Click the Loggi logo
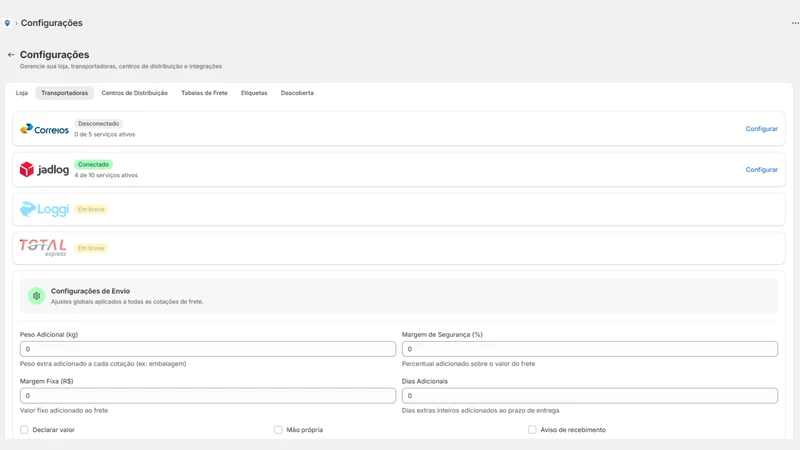The width and height of the screenshot is (800, 450). pyautogui.click(x=44, y=209)
